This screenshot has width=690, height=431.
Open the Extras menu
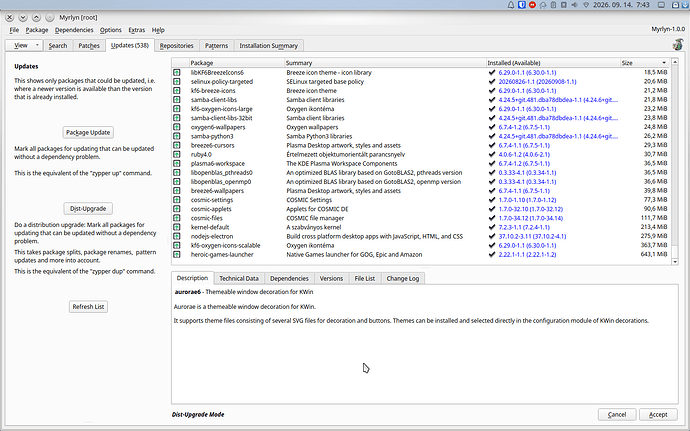pyautogui.click(x=136, y=30)
